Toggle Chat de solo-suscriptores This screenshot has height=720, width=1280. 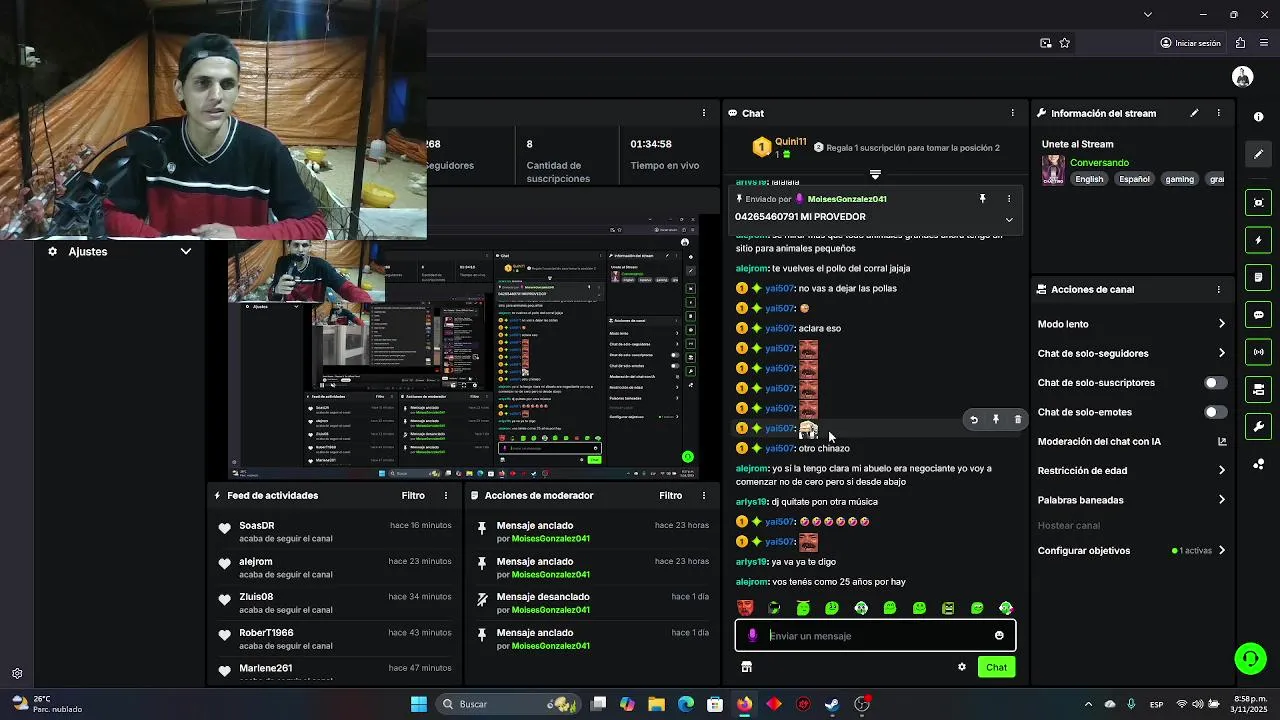tap(1215, 383)
